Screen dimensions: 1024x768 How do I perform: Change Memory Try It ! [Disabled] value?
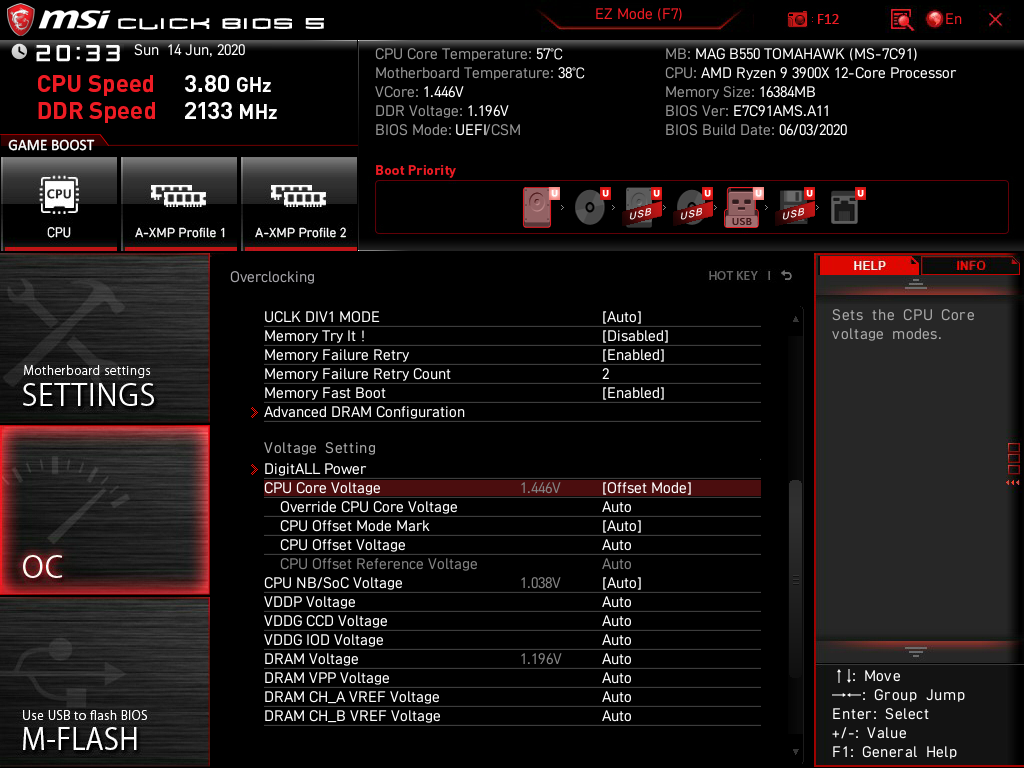(635, 336)
